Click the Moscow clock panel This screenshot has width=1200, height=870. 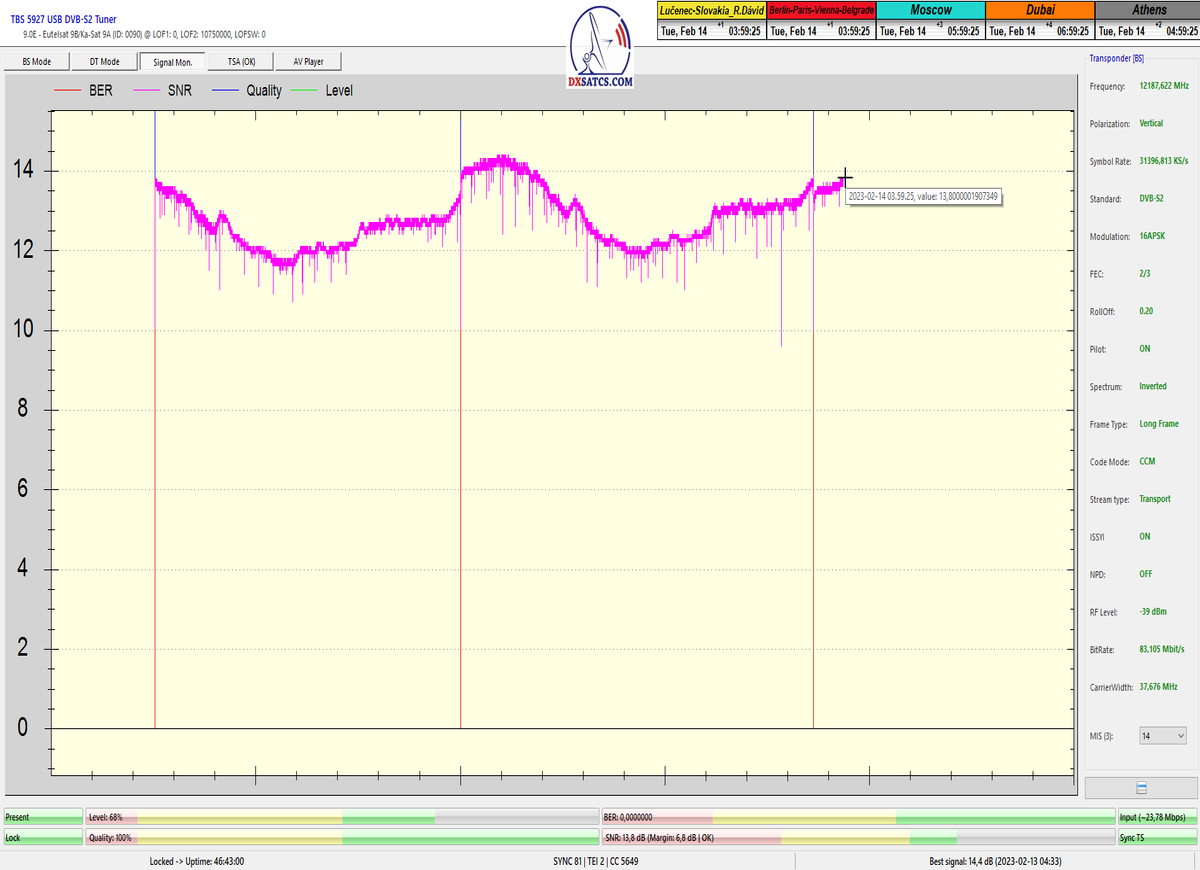(x=930, y=20)
